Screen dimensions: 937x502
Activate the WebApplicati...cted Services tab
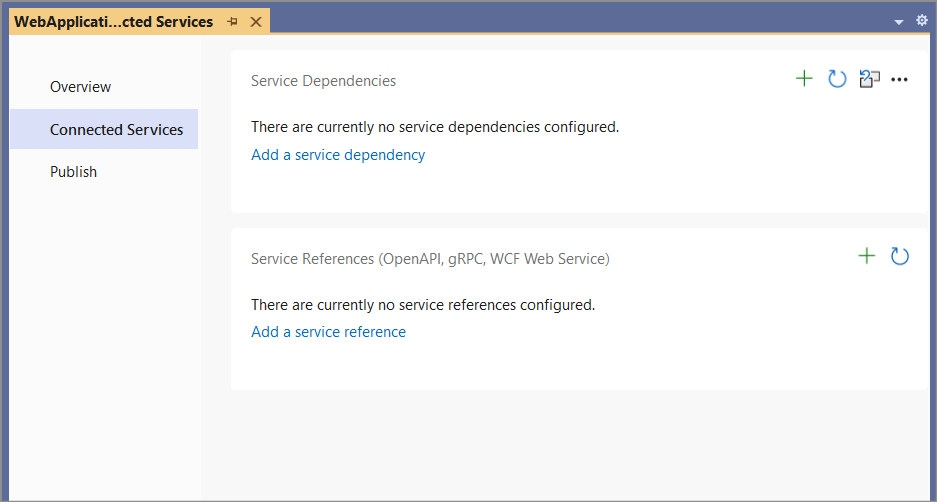113,21
